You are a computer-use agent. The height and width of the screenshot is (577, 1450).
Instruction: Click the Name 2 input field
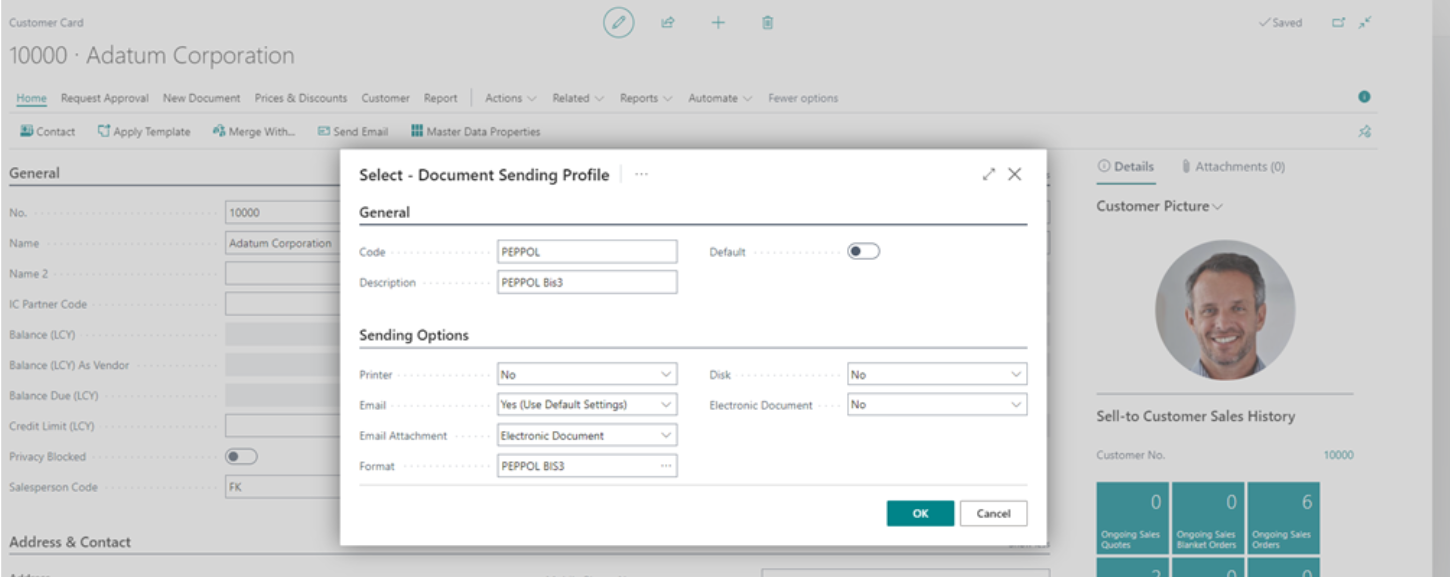(x=283, y=274)
